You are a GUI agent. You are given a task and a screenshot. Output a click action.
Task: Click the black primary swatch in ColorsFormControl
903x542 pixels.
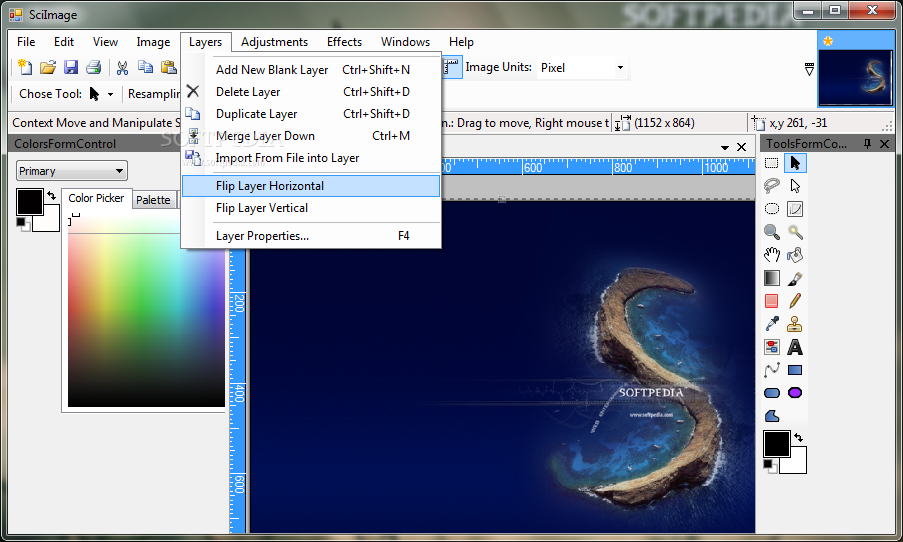click(x=29, y=202)
